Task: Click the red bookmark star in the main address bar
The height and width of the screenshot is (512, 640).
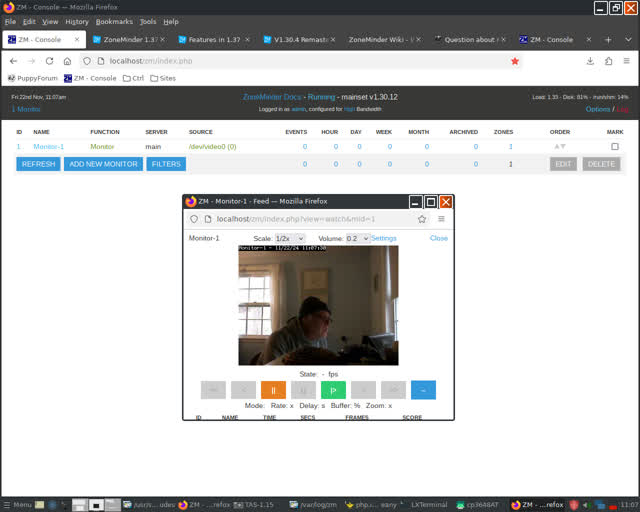Action: pyautogui.click(x=515, y=61)
